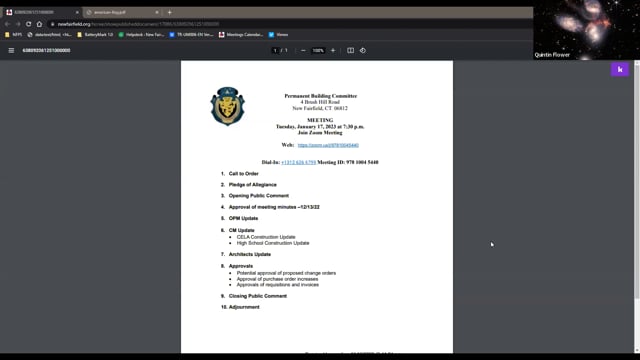
Task: Click the 'OPM Update' agenda item
Action: coord(243,218)
